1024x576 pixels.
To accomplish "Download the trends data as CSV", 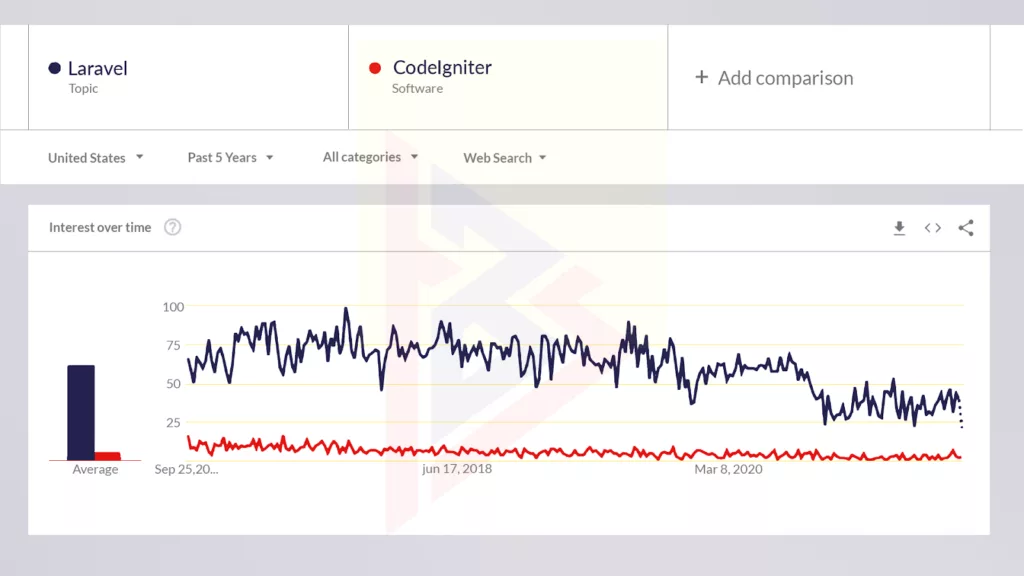I will pyautogui.click(x=899, y=228).
